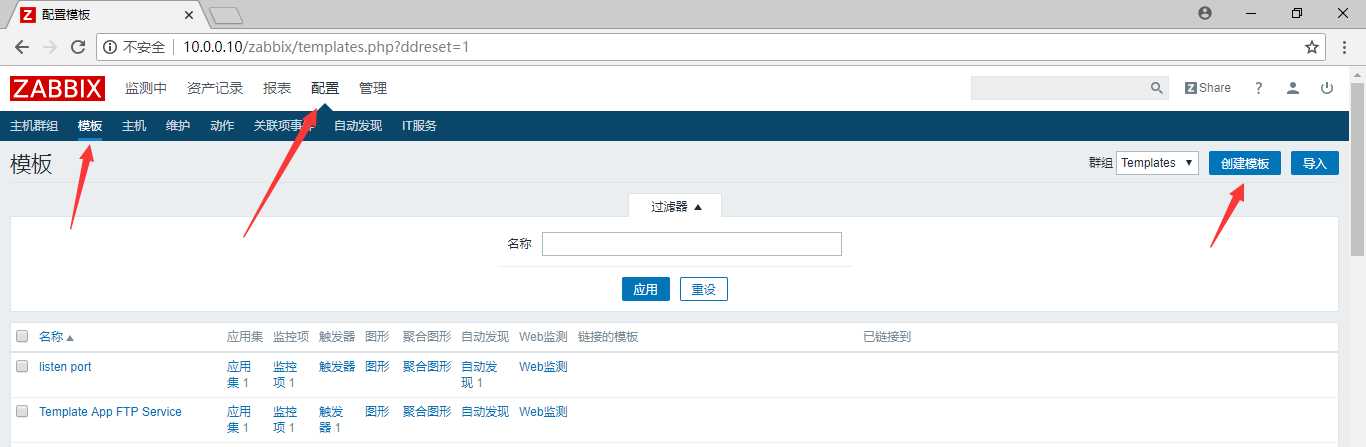This screenshot has height=447, width=1366.
Task: Open 监控项 1 for listen port
Action: (x=285, y=375)
